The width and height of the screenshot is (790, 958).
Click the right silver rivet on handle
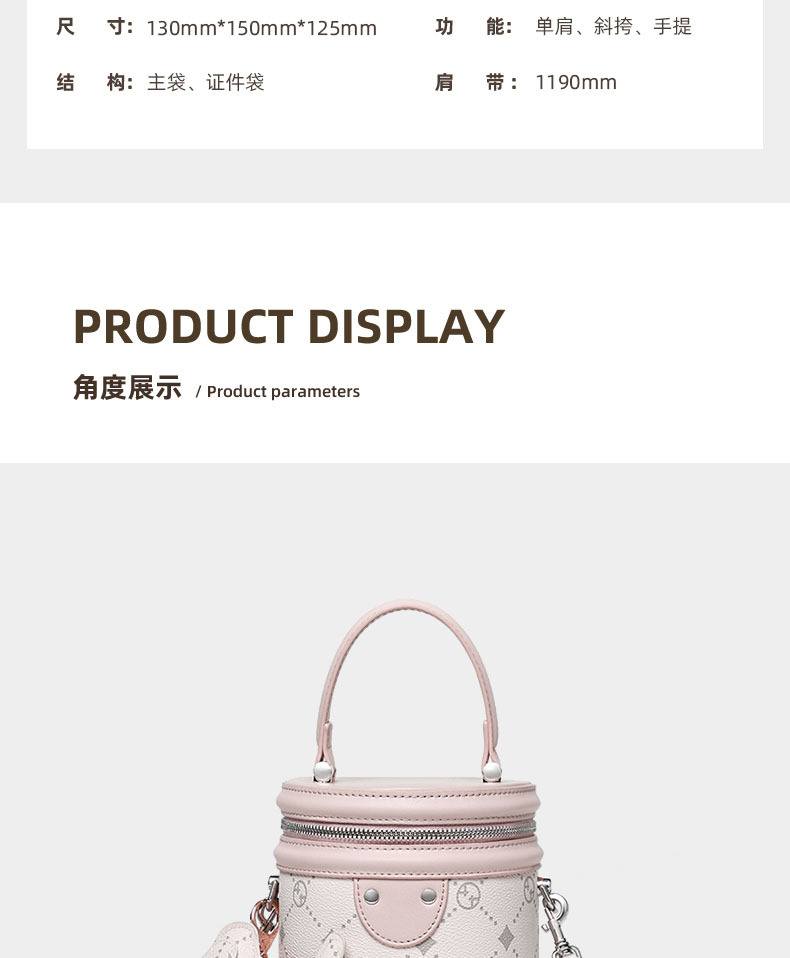click(492, 771)
